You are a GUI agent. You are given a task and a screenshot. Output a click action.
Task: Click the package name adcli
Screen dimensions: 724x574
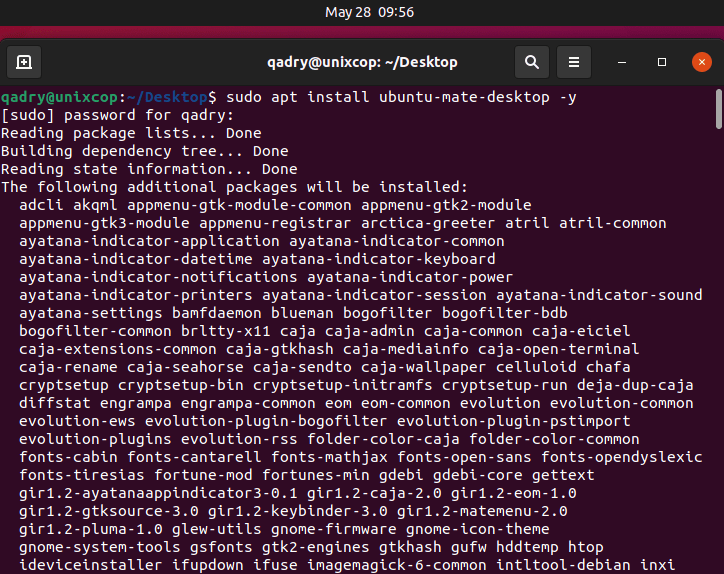click(x=41, y=205)
